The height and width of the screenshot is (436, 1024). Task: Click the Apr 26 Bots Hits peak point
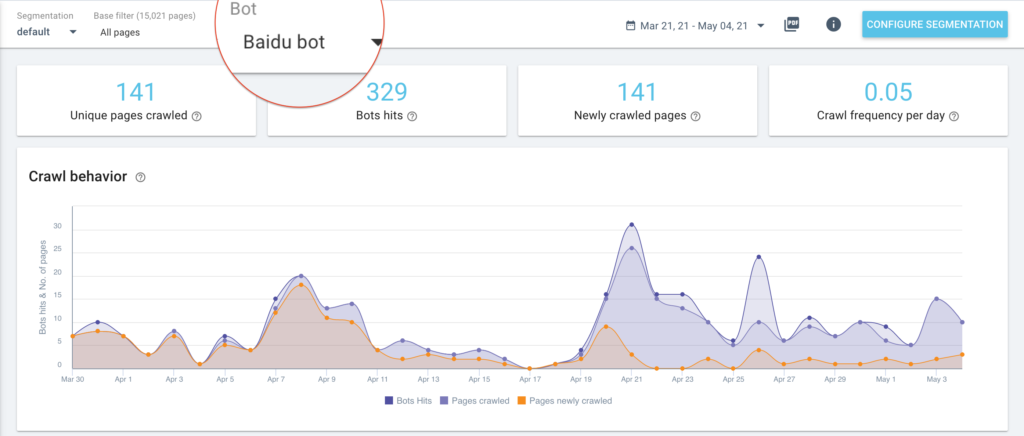click(759, 257)
